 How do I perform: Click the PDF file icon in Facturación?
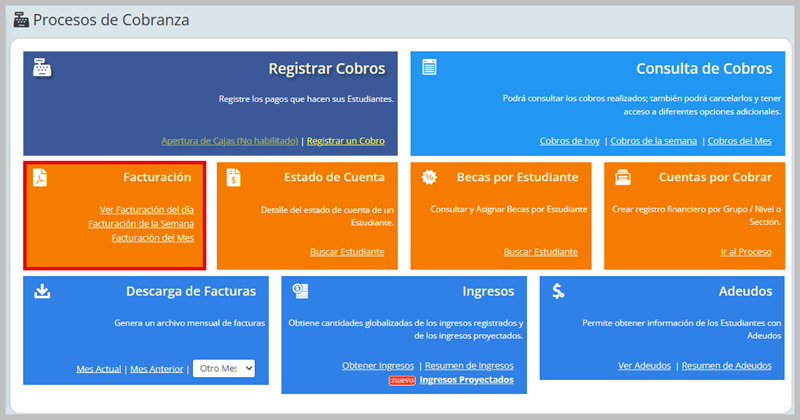(x=41, y=178)
